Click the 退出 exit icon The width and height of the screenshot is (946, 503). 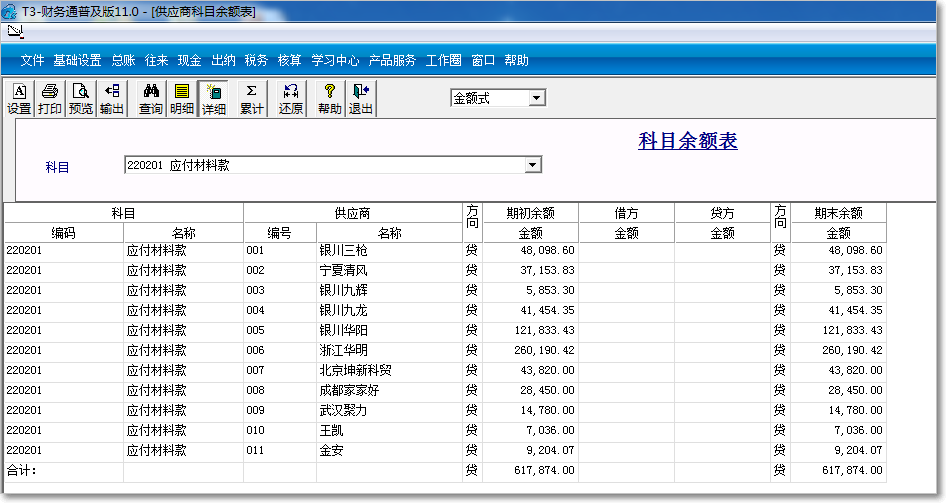coord(360,99)
